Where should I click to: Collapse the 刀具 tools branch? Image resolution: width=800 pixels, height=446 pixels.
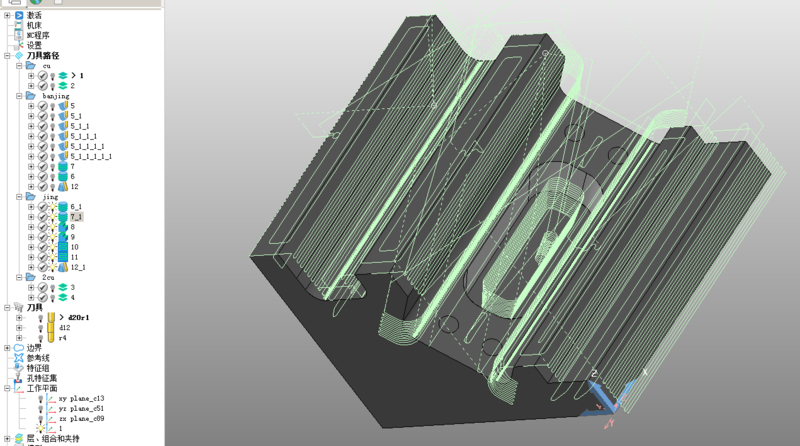[7, 308]
